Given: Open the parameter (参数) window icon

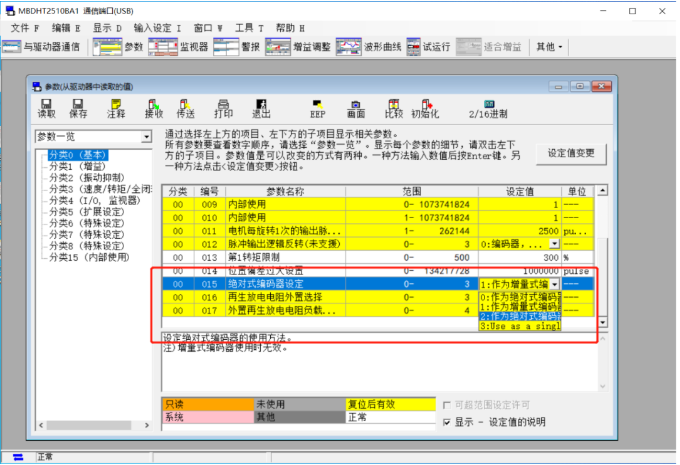Looking at the screenshot, I should (108, 47).
